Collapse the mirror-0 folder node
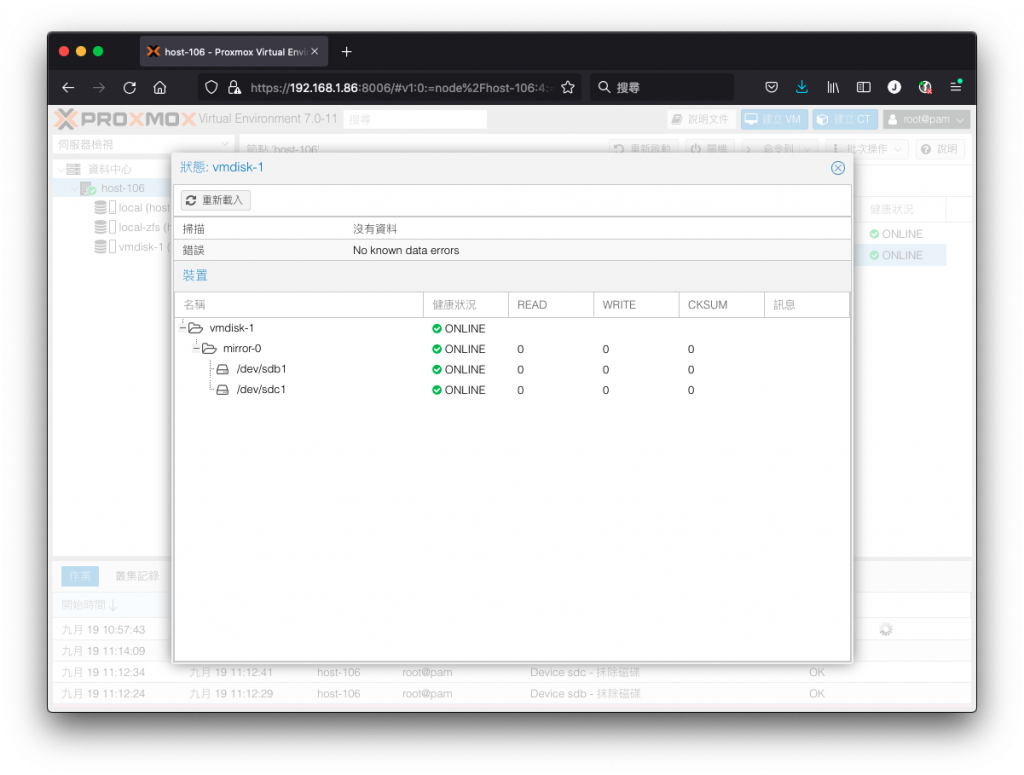 click(x=196, y=348)
